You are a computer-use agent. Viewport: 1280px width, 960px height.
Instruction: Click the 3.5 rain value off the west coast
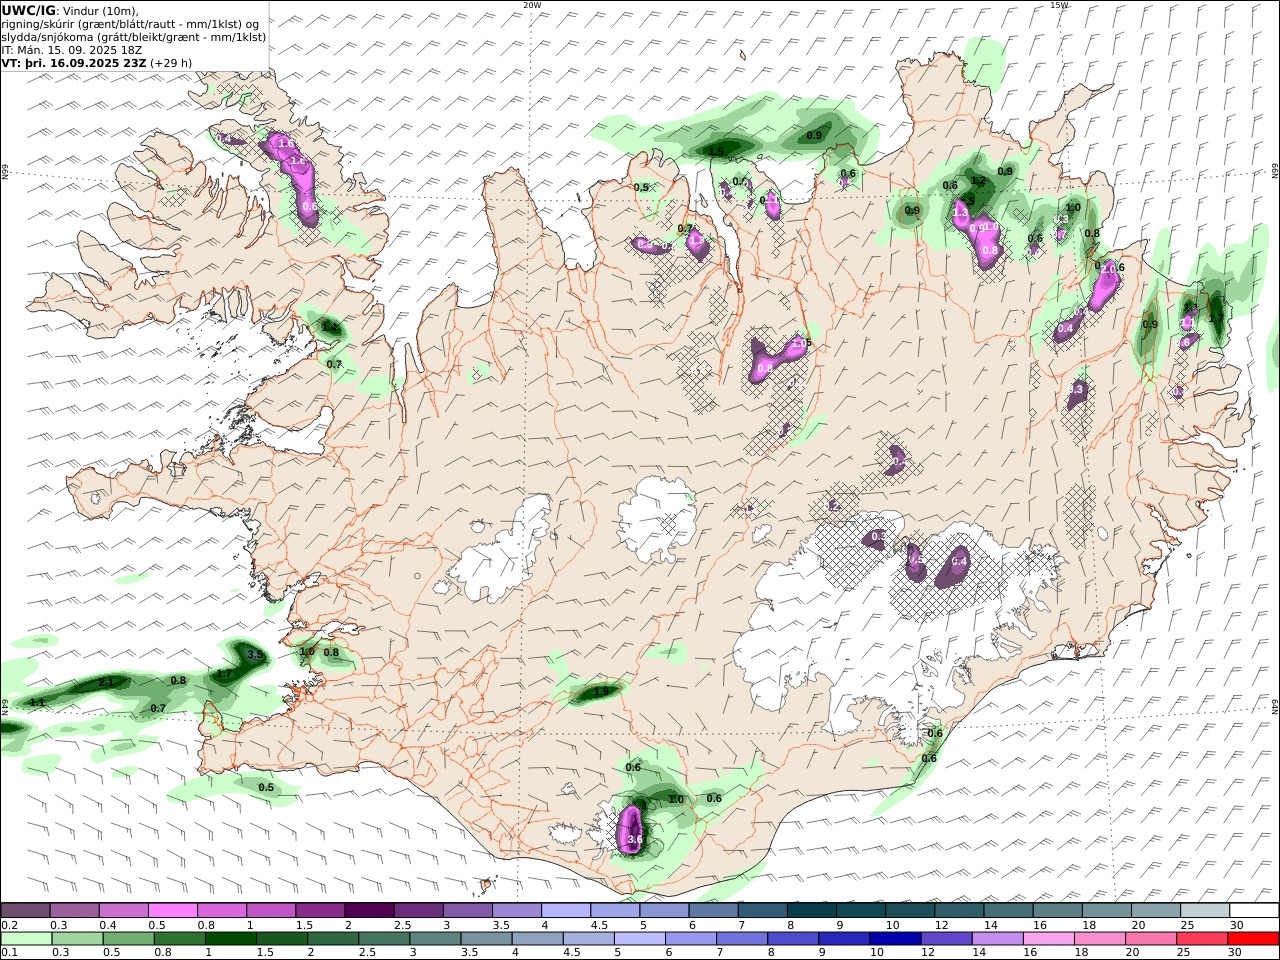coord(255,655)
